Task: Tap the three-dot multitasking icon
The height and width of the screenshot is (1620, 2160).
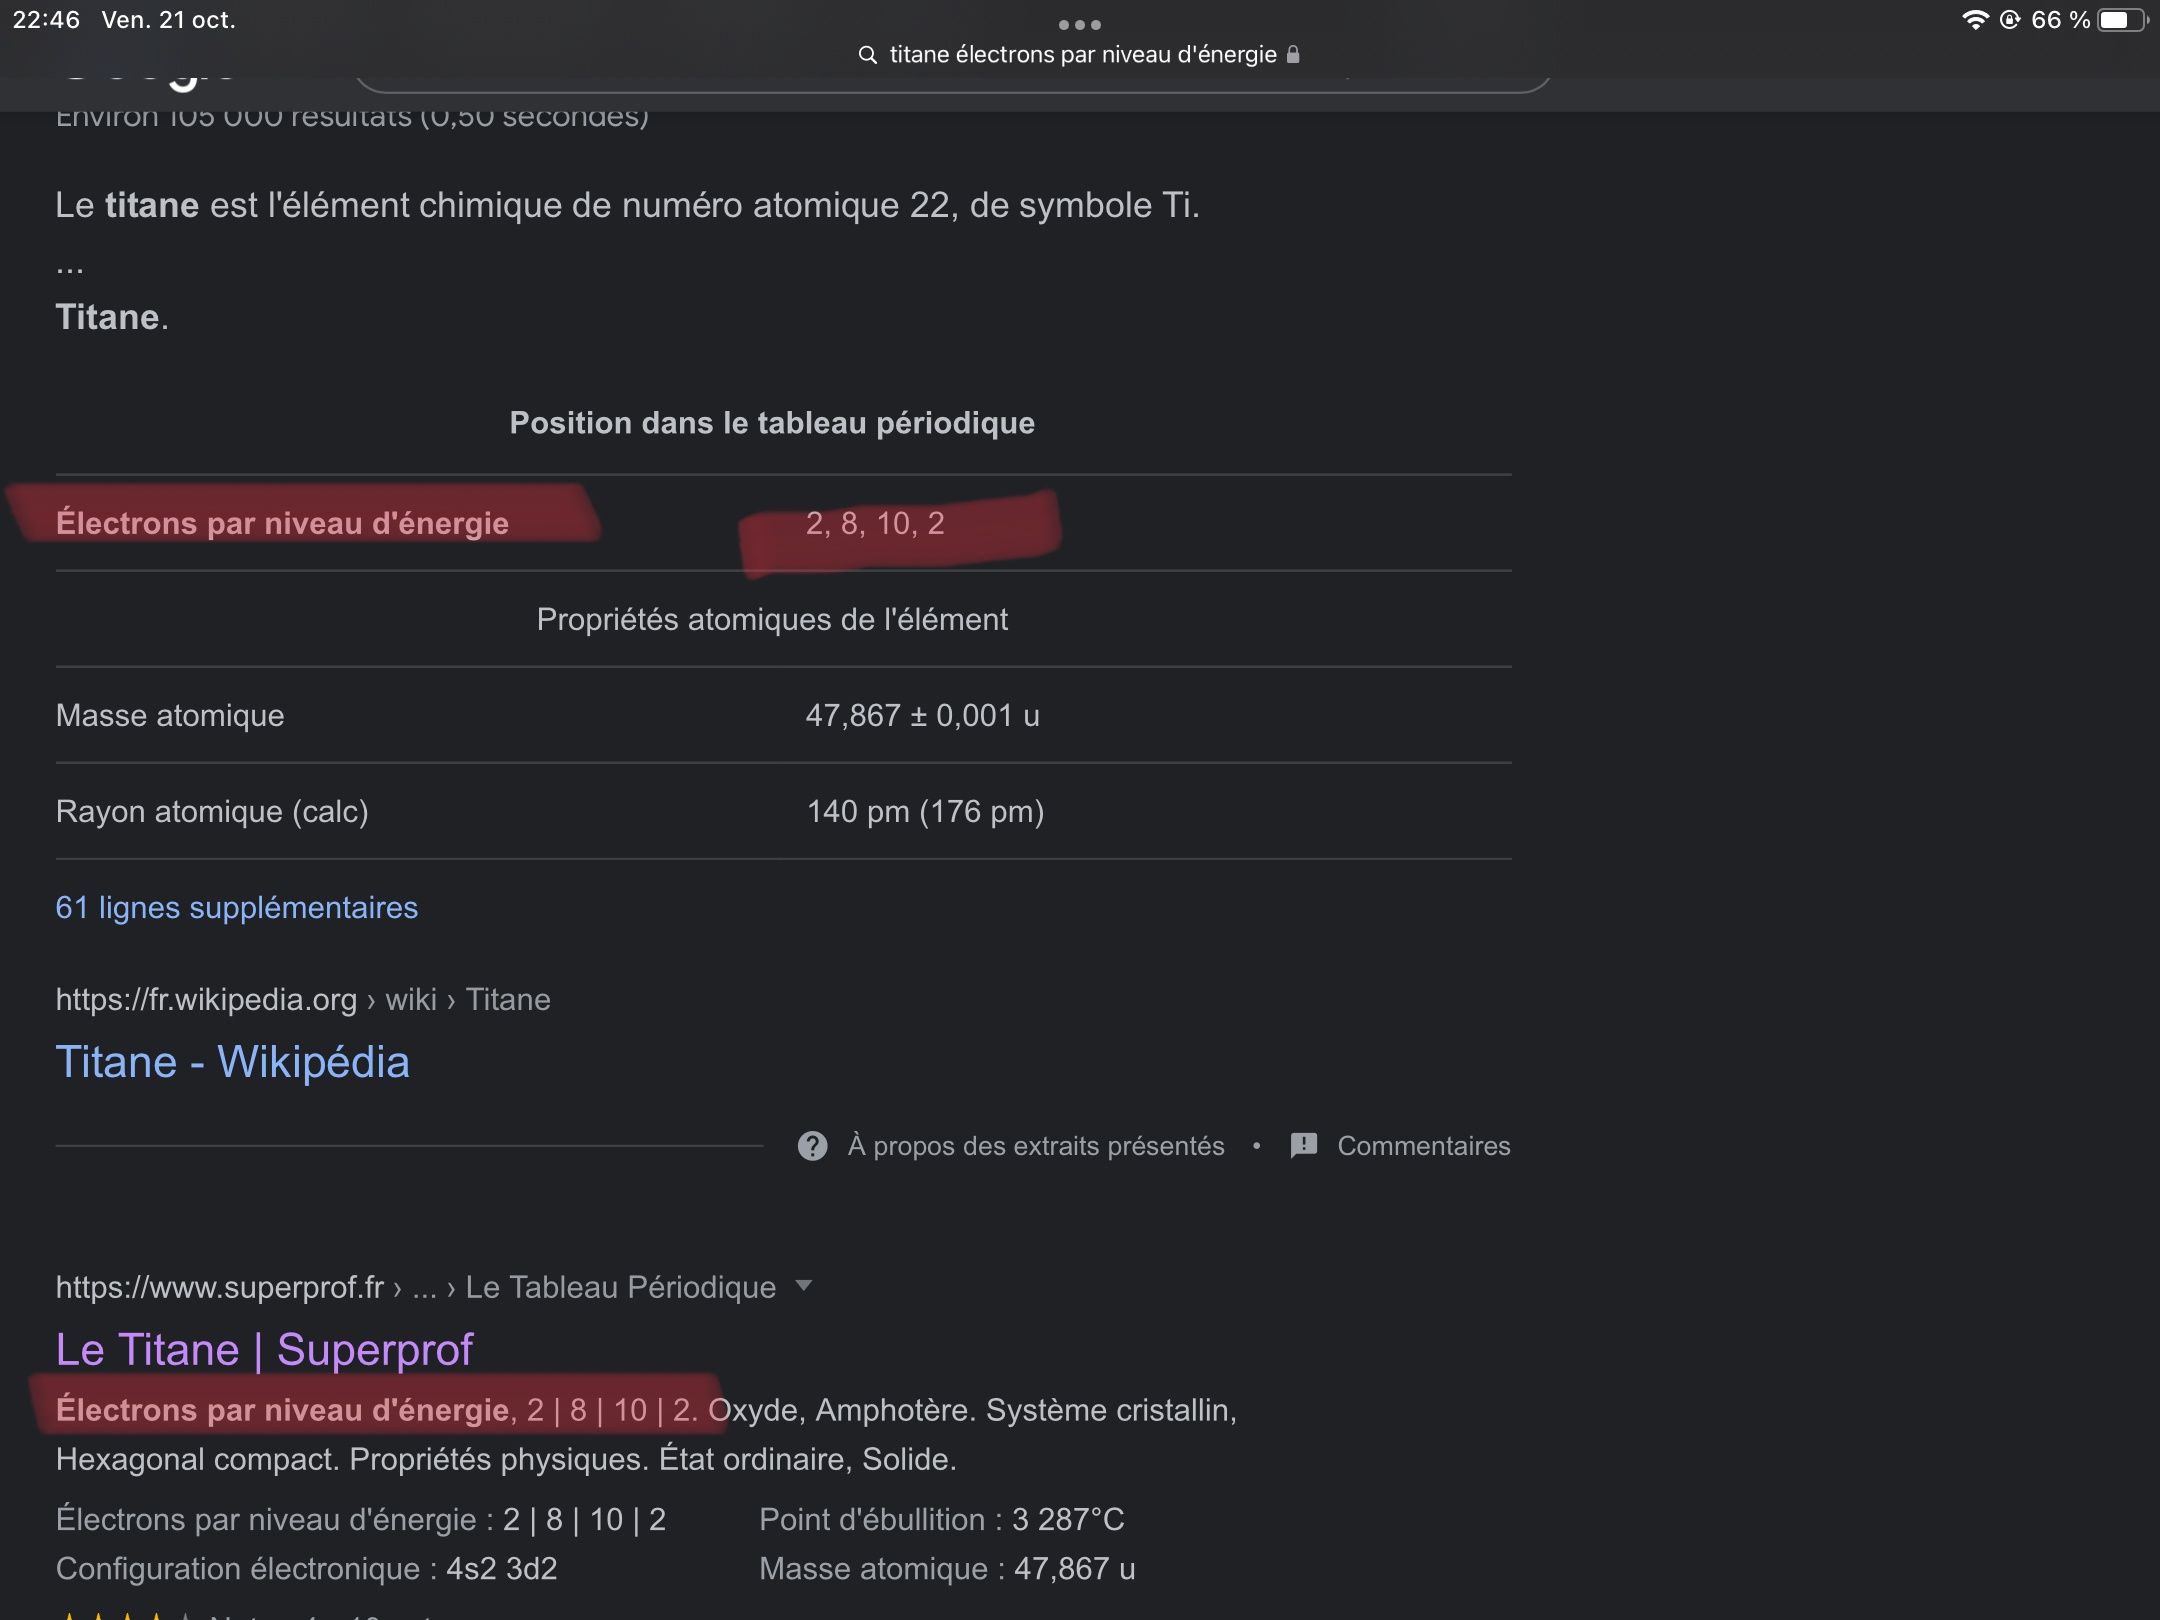Action: [x=1080, y=24]
